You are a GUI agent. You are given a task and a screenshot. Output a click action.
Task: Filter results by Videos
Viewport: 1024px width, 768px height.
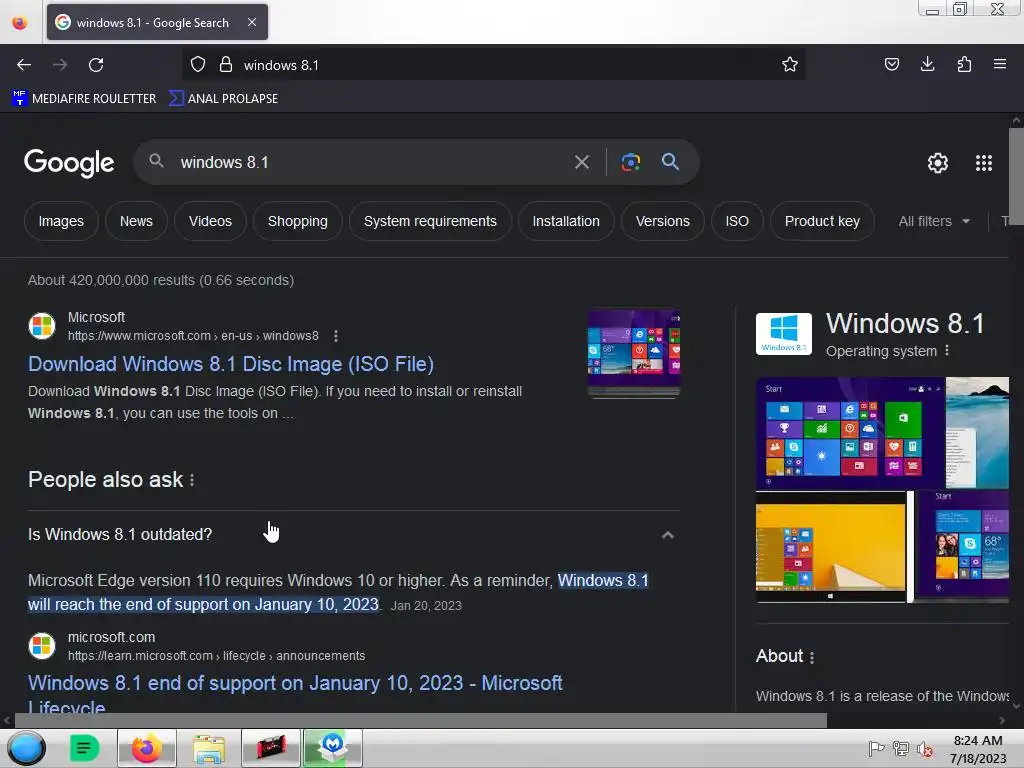(x=210, y=221)
